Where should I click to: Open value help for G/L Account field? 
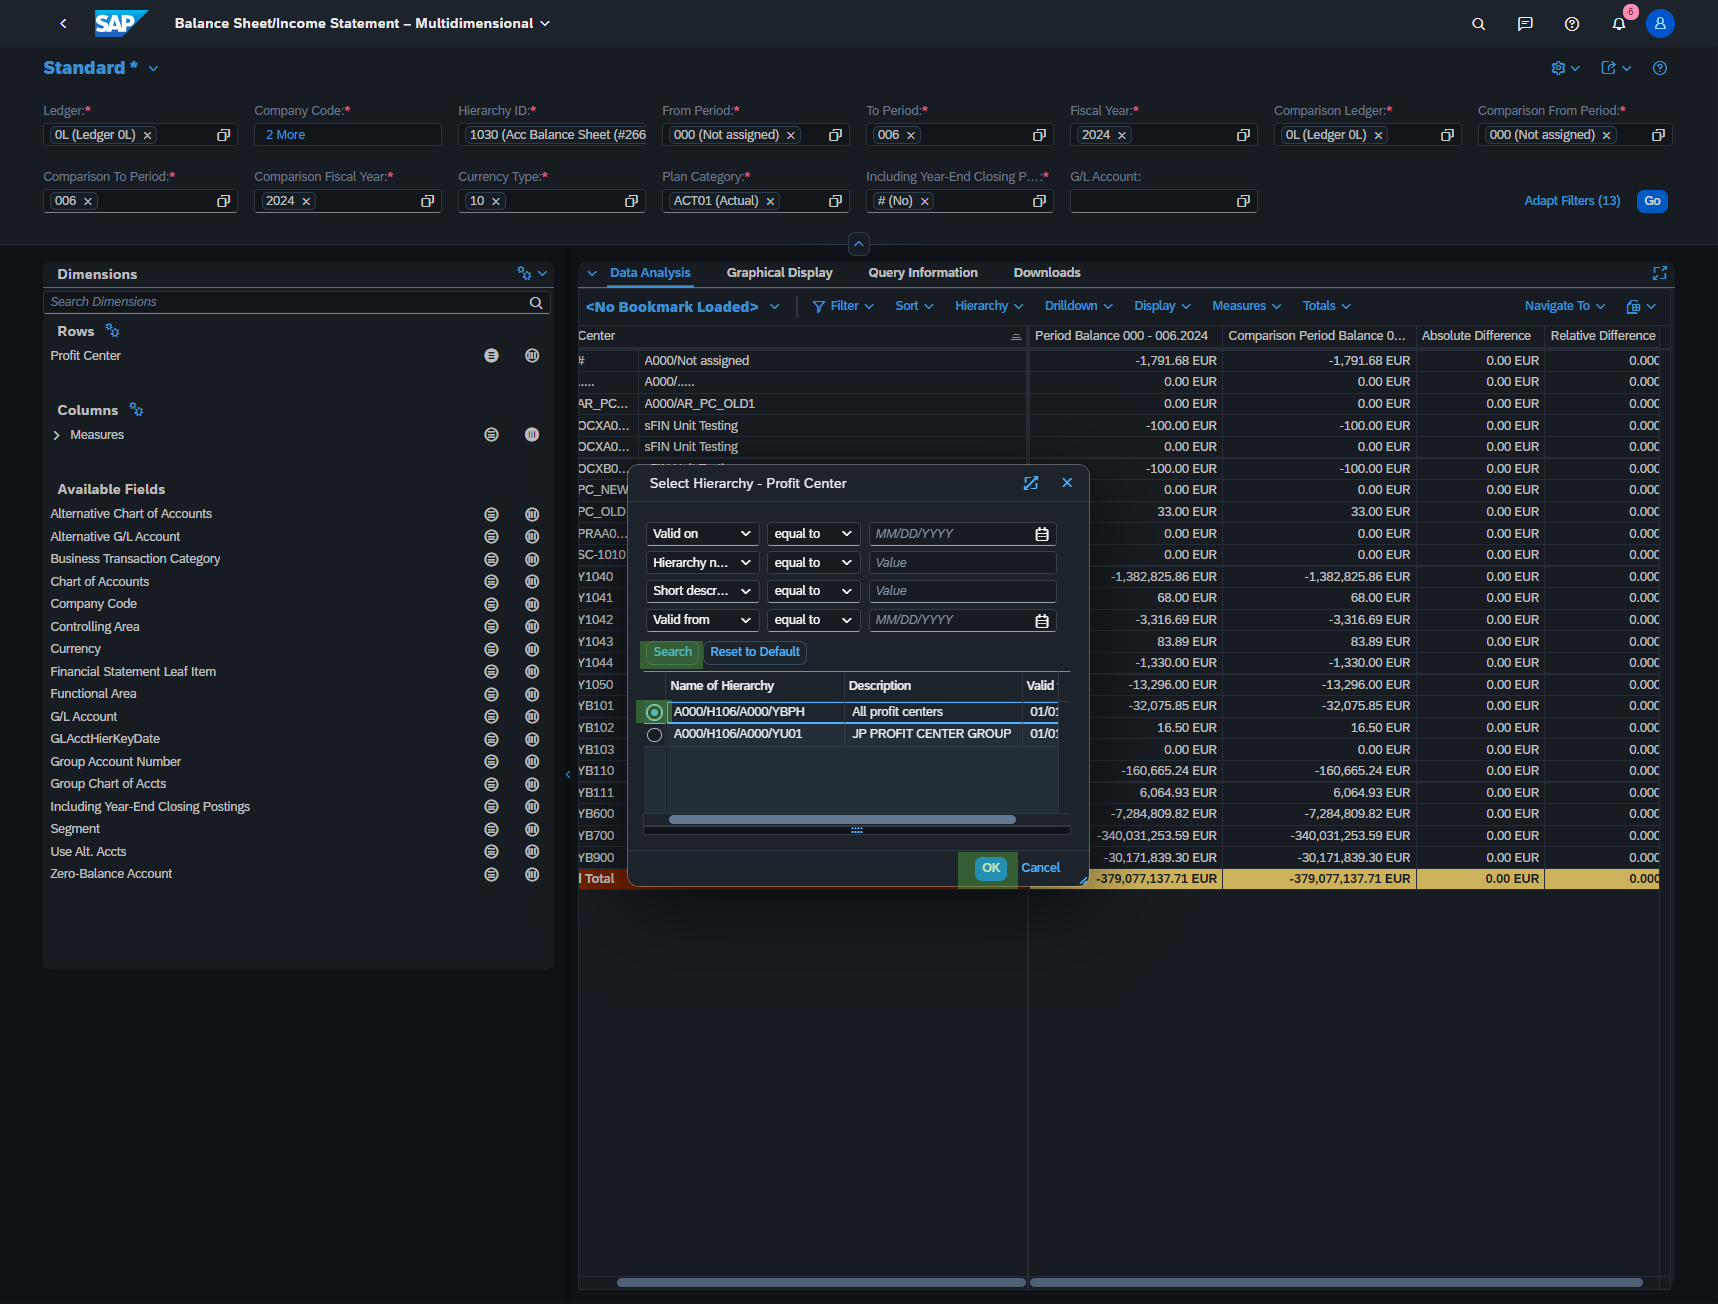click(1243, 201)
